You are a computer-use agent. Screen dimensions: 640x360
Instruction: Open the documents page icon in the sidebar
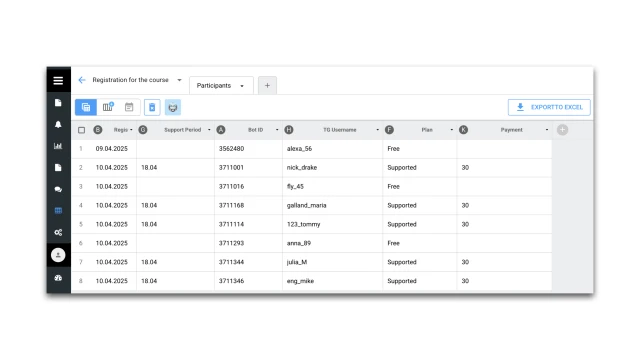(58, 103)
